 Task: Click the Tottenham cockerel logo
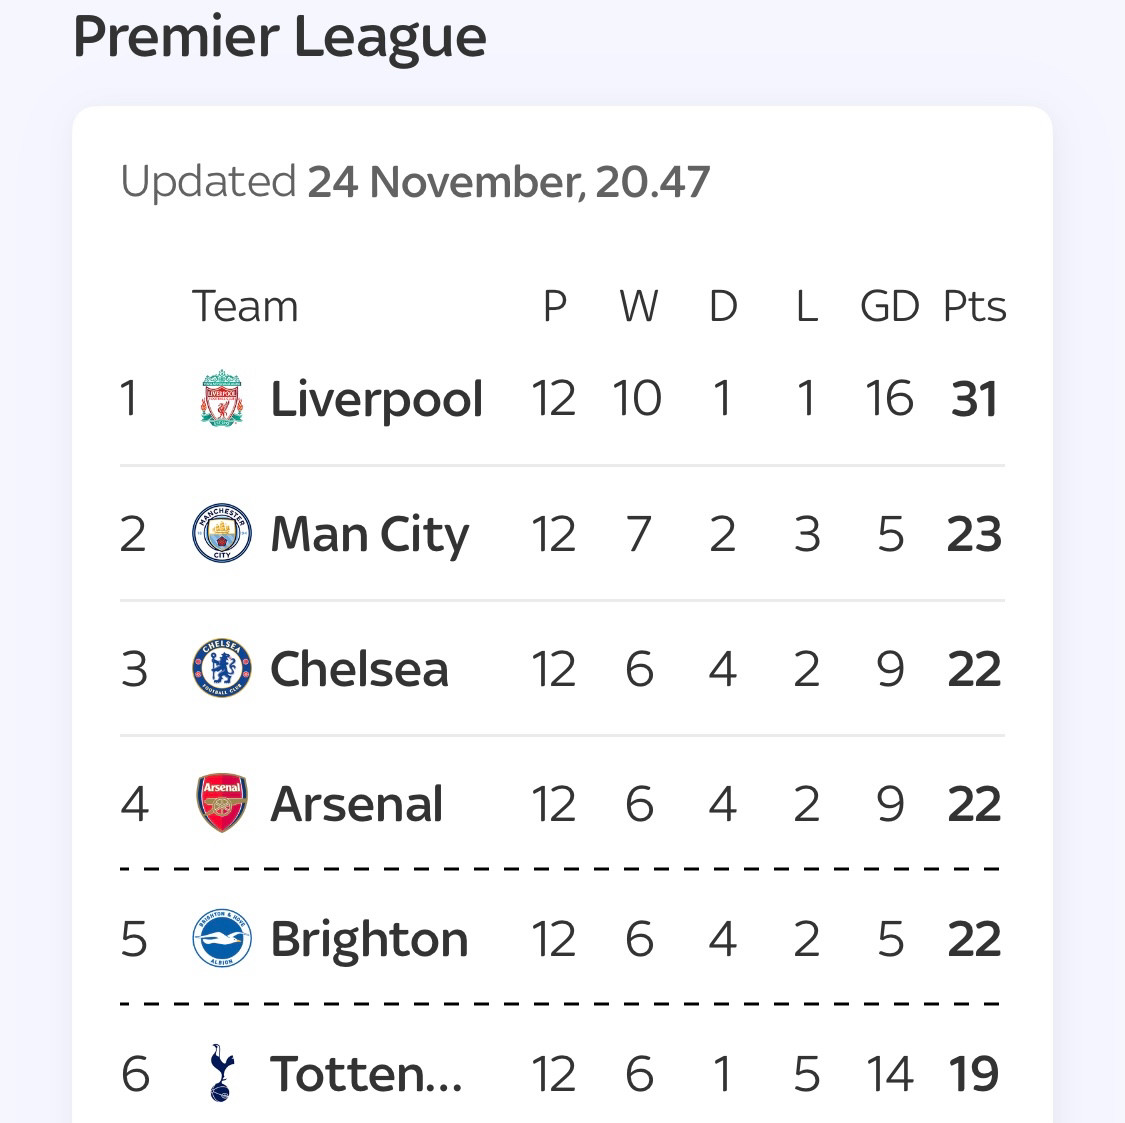(222, 1073)
